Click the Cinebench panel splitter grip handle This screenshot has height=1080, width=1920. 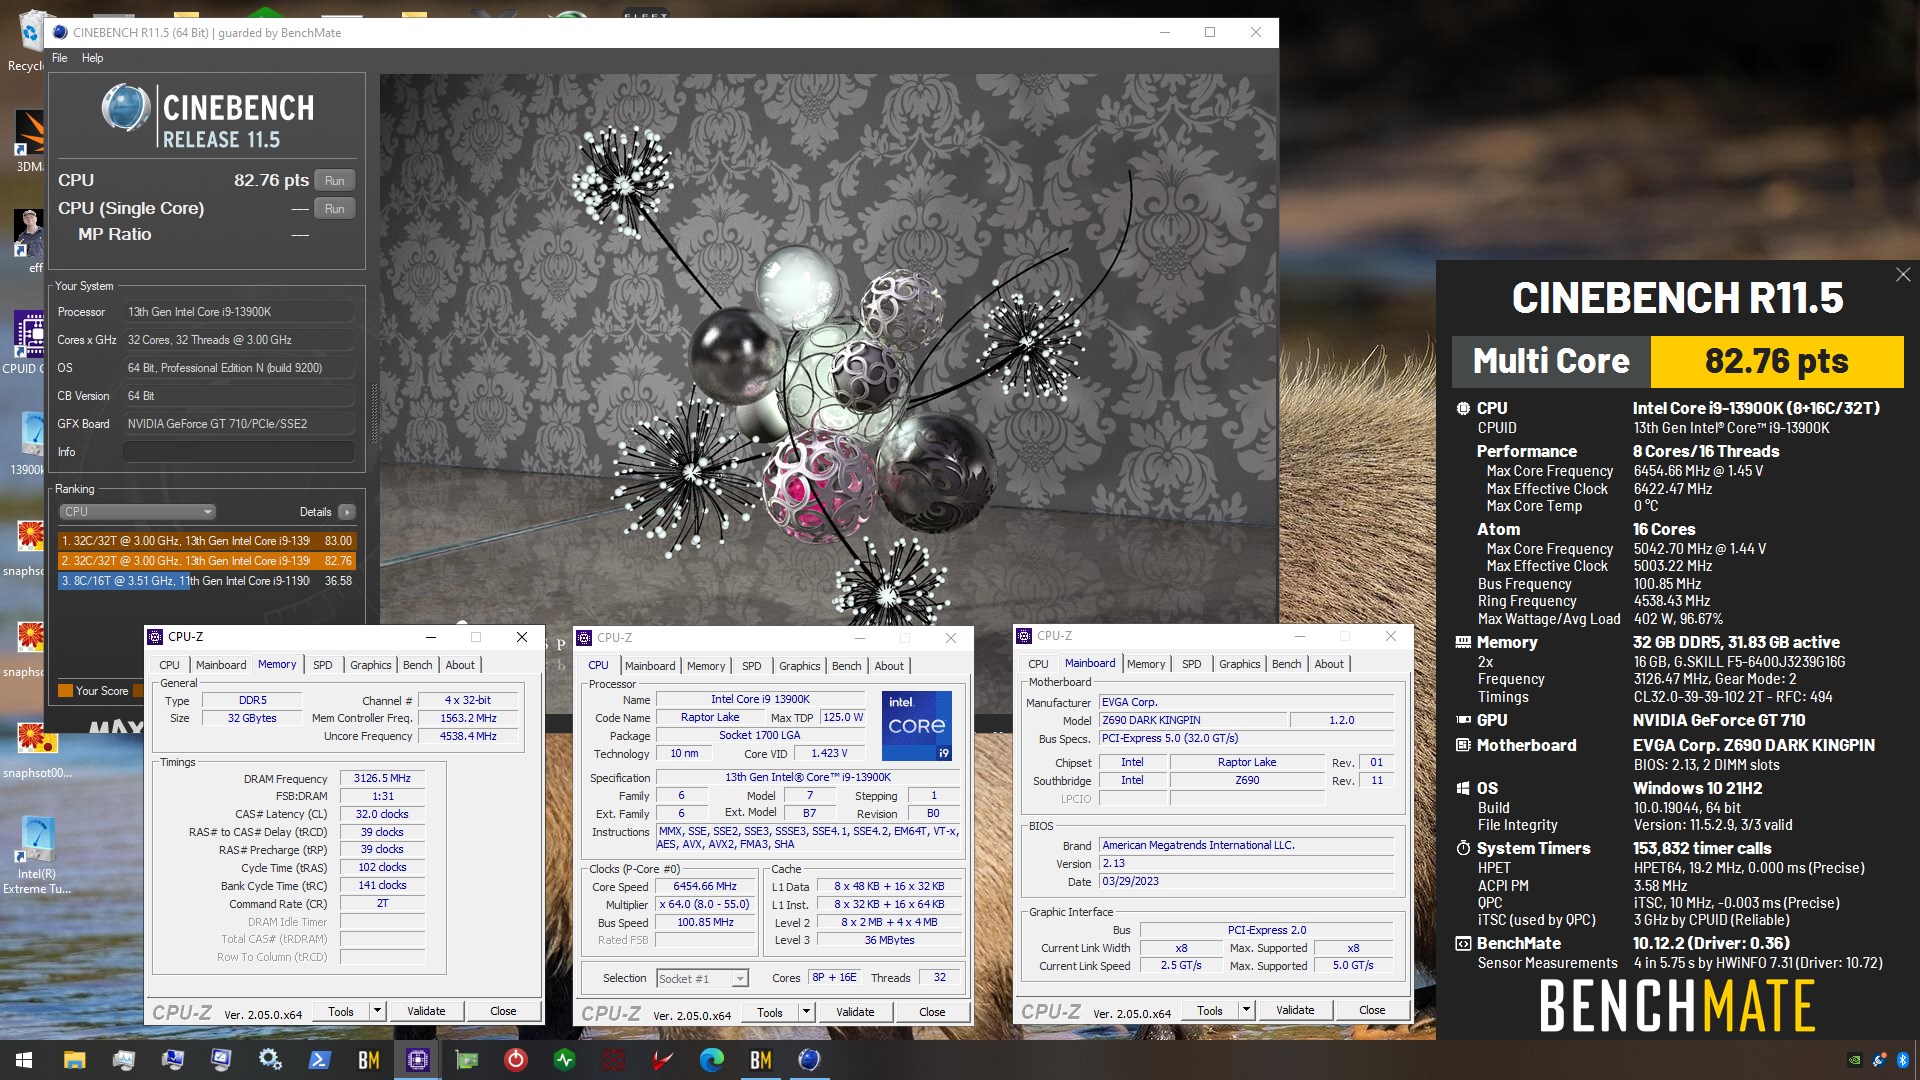point(373,415)
